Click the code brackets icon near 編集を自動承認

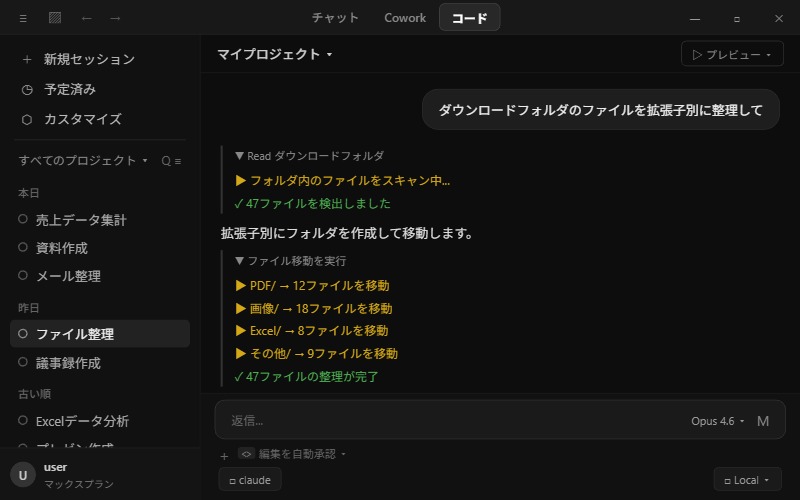tap(246, 454)
